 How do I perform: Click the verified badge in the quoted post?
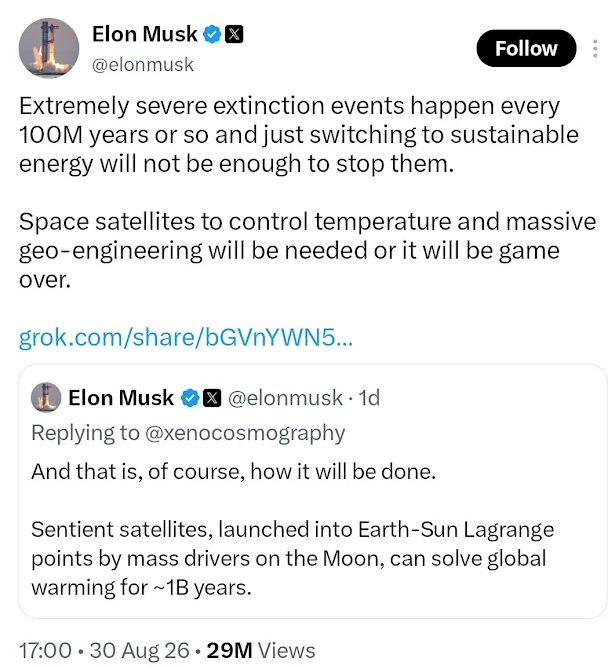click(190, 398)
